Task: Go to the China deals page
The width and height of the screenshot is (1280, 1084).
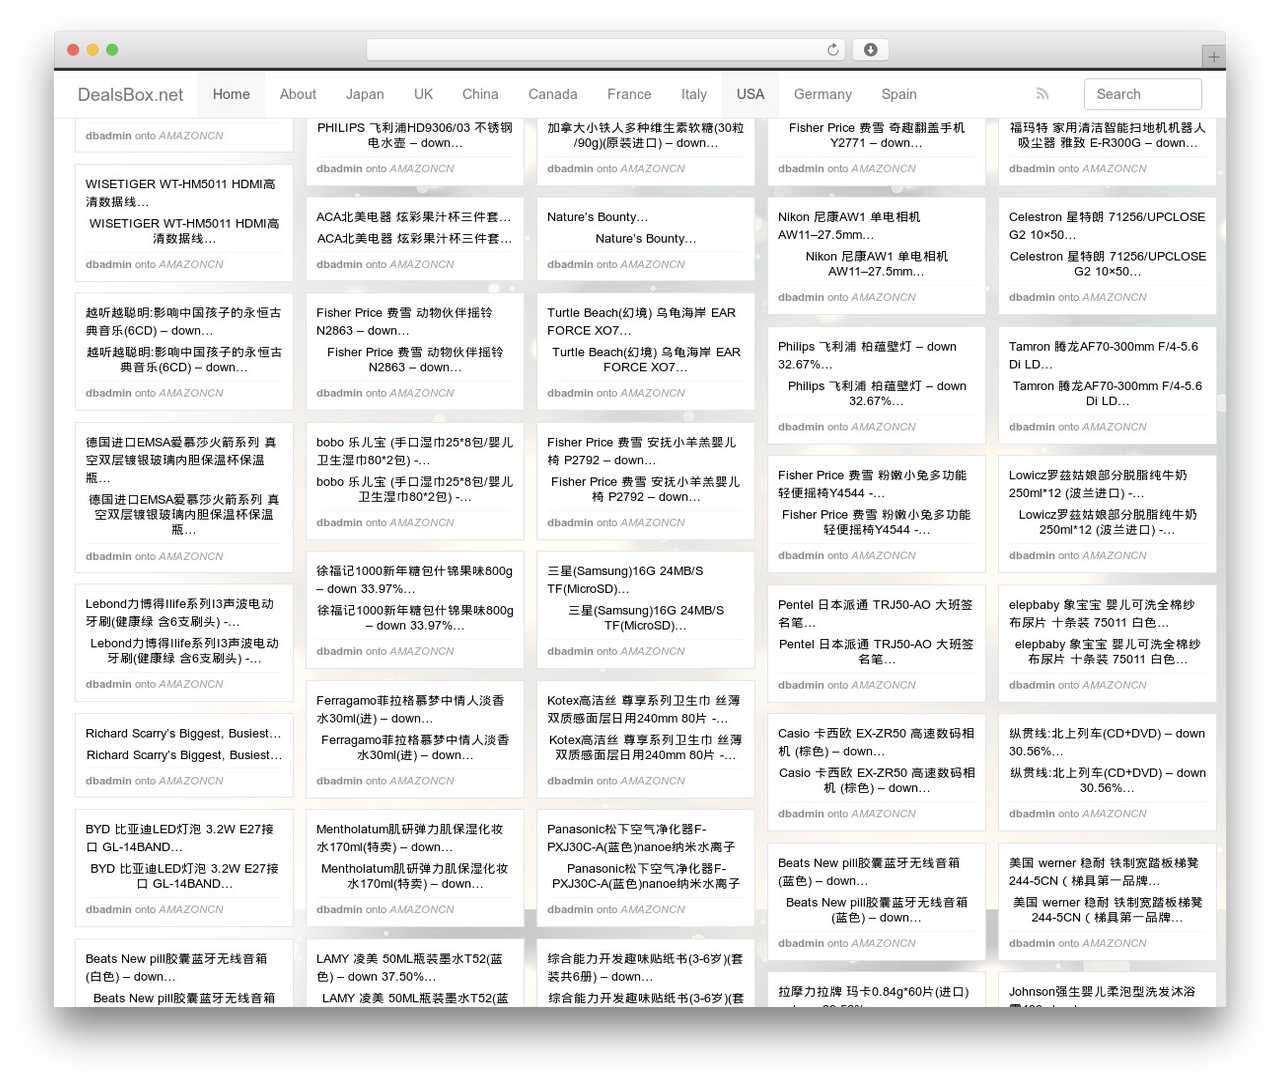Action: pos(480,94)
